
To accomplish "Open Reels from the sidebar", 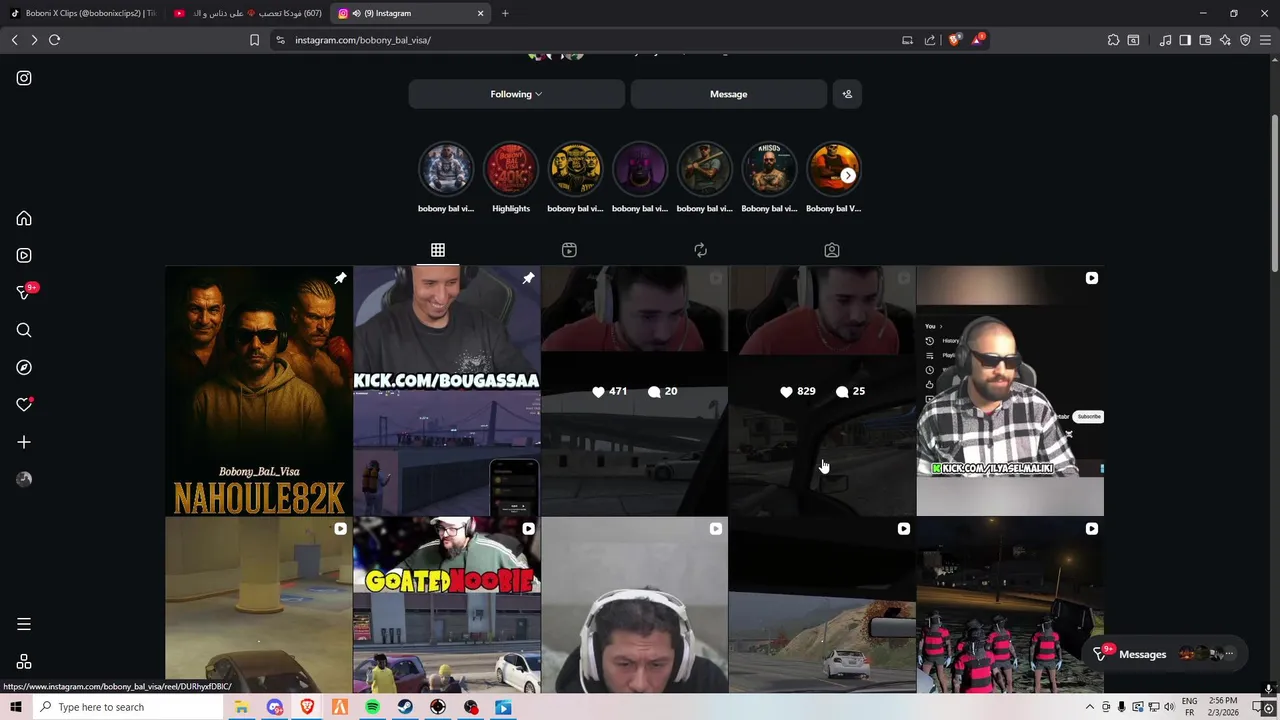I will 24,255.
